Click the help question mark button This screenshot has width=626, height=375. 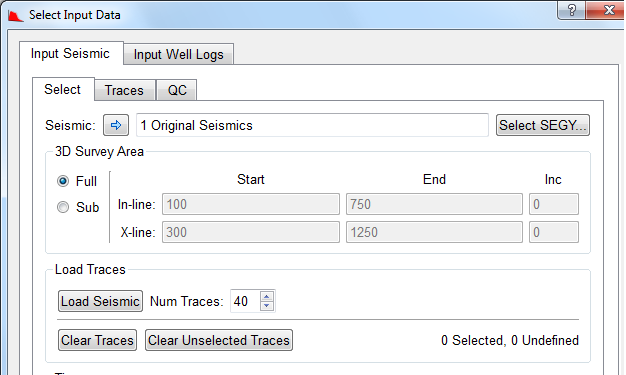point(572,10)
